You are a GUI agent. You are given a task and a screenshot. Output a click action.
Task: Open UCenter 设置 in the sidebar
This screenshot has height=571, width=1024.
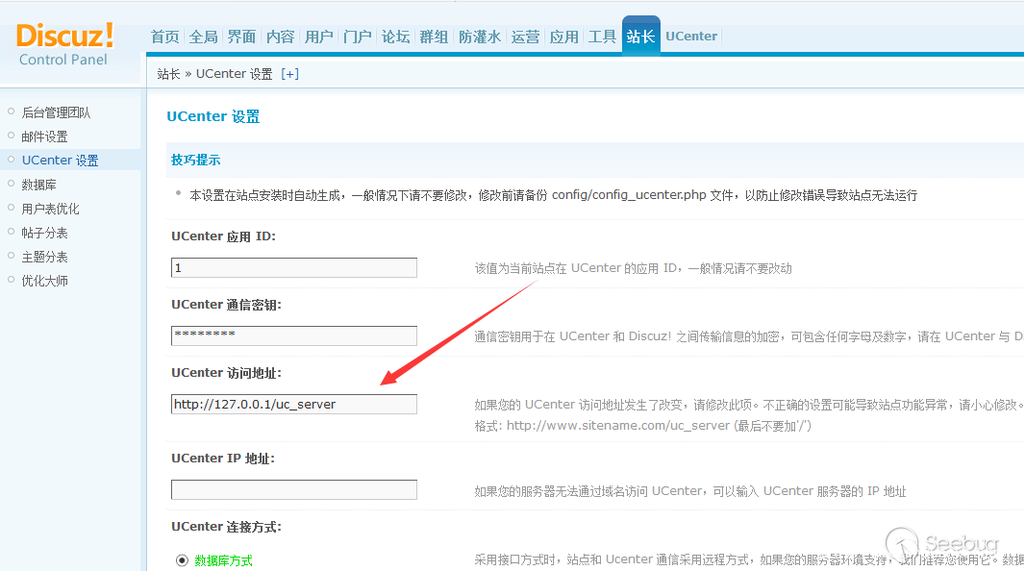tap(60, 160)
